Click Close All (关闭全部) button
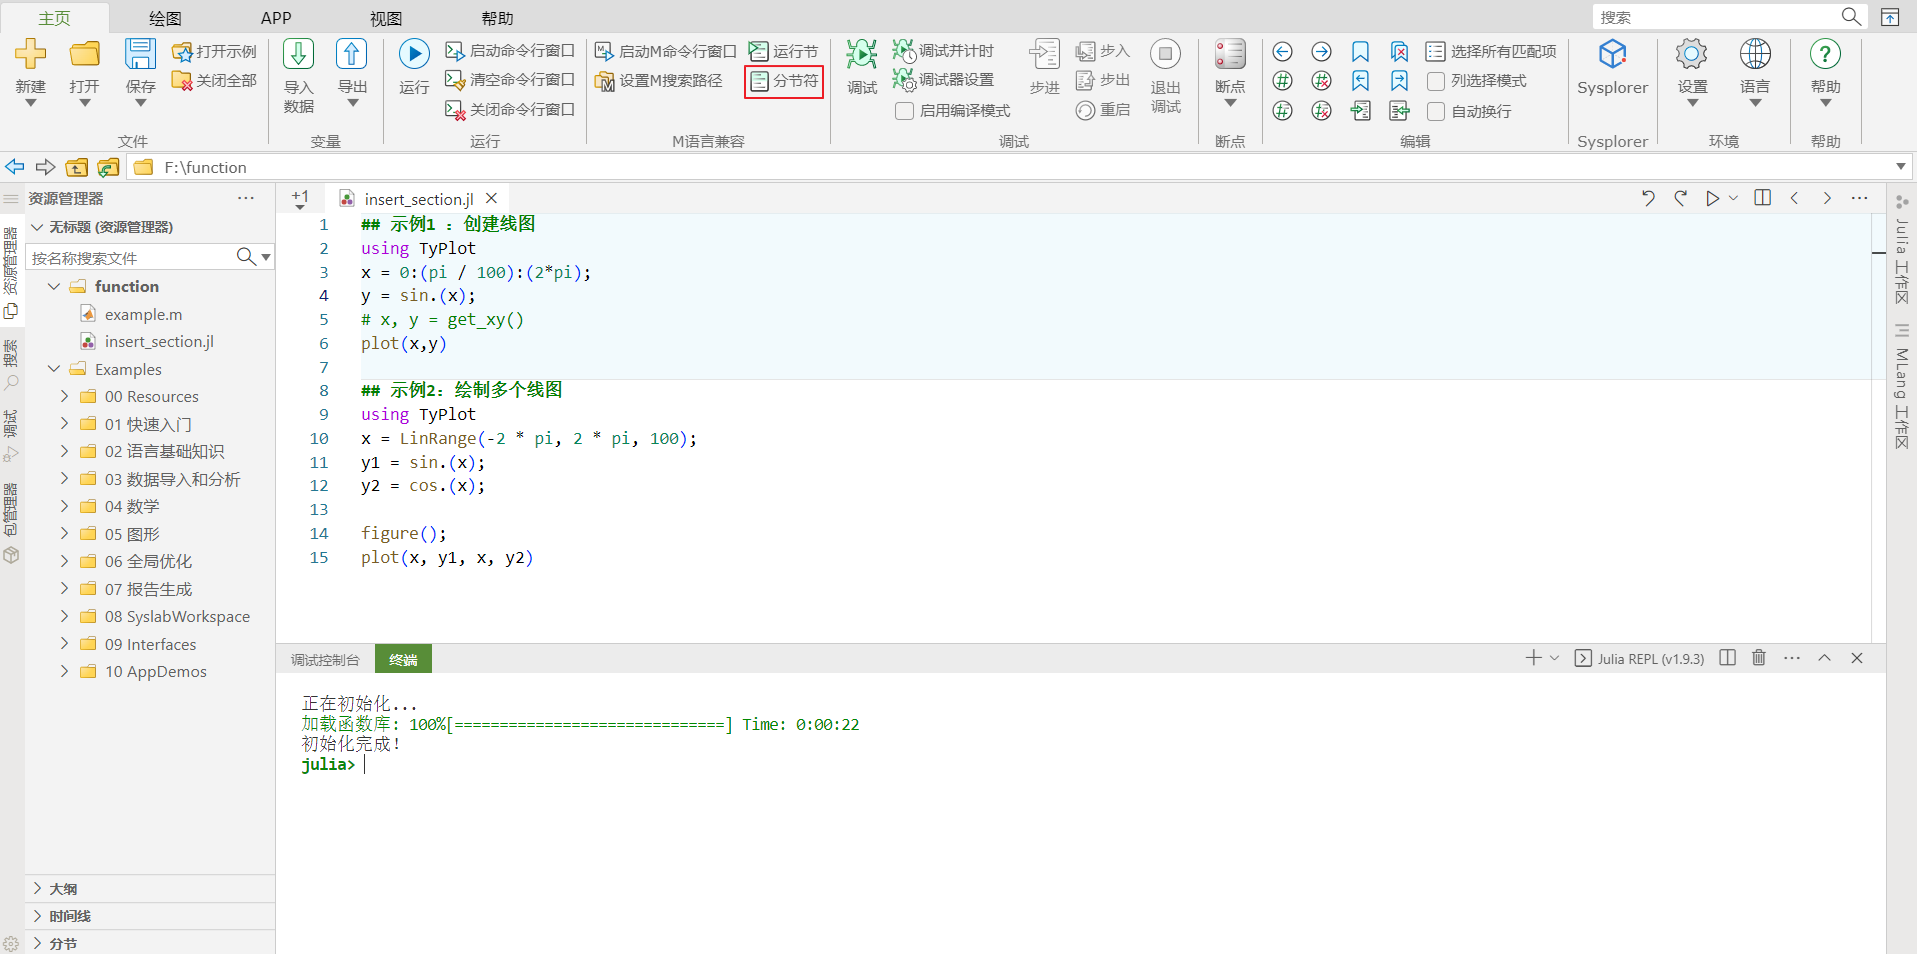This screenshot has width=1917, height=954. point(215,81)
